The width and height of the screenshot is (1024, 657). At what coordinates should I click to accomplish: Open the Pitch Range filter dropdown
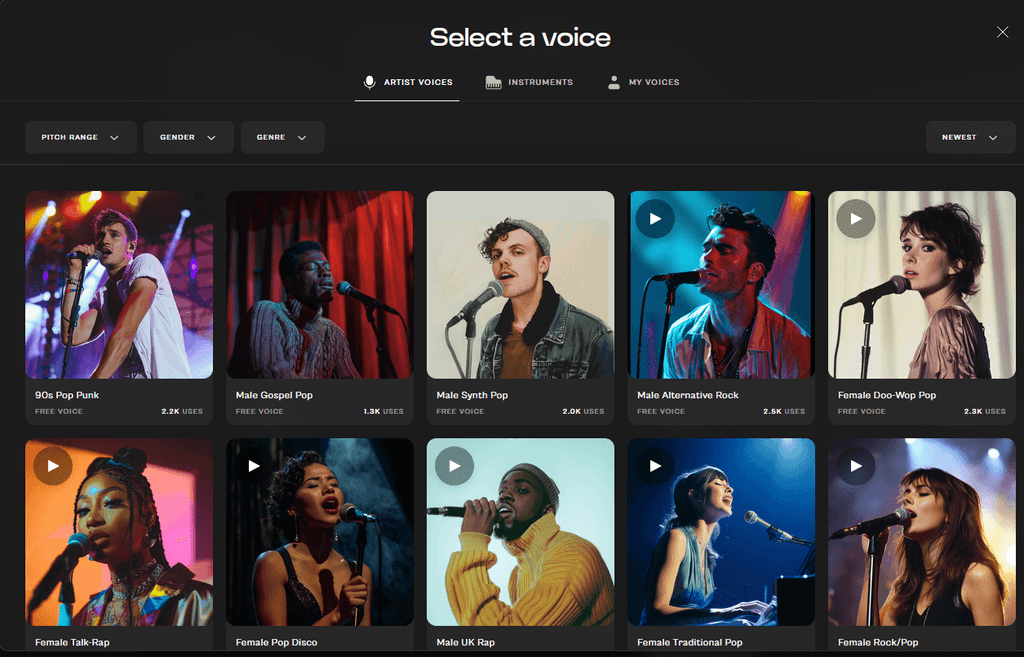tap(80, 137)
